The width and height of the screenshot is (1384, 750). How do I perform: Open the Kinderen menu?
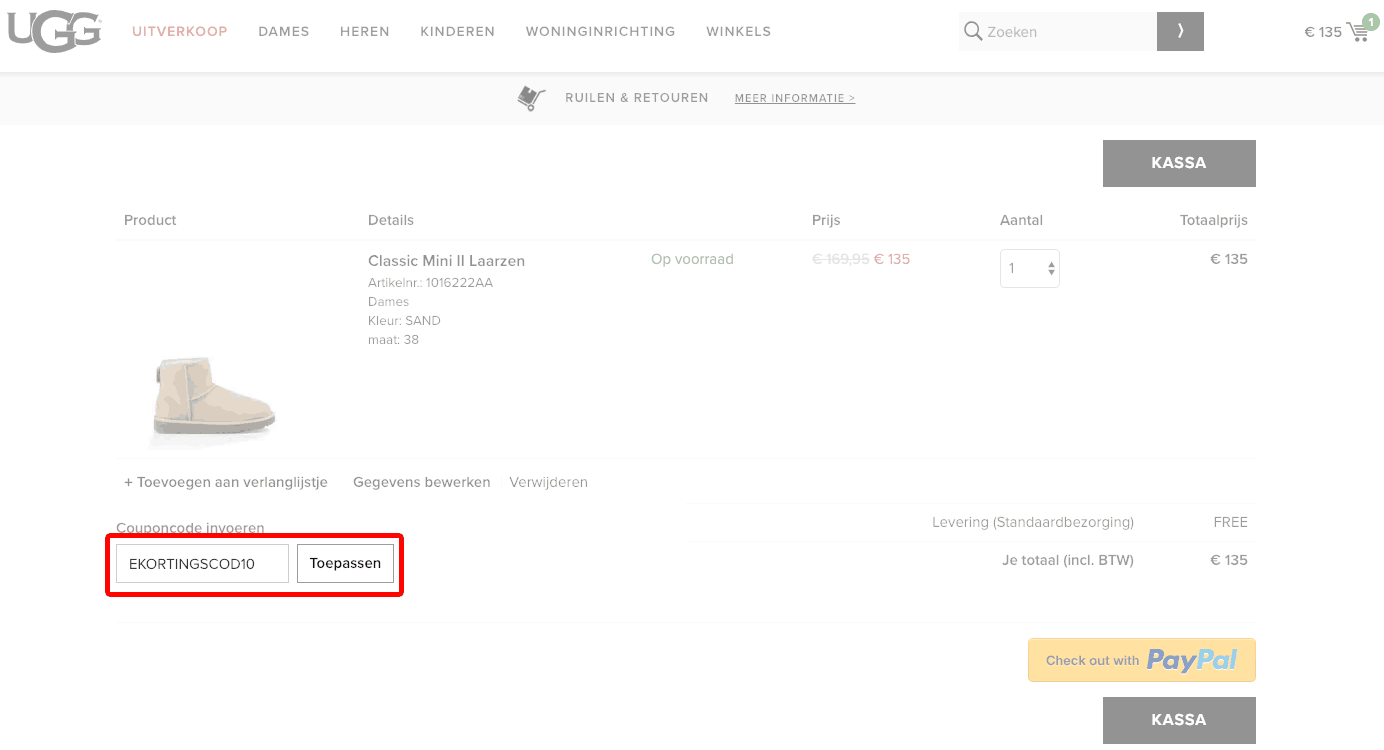point(458,31)
